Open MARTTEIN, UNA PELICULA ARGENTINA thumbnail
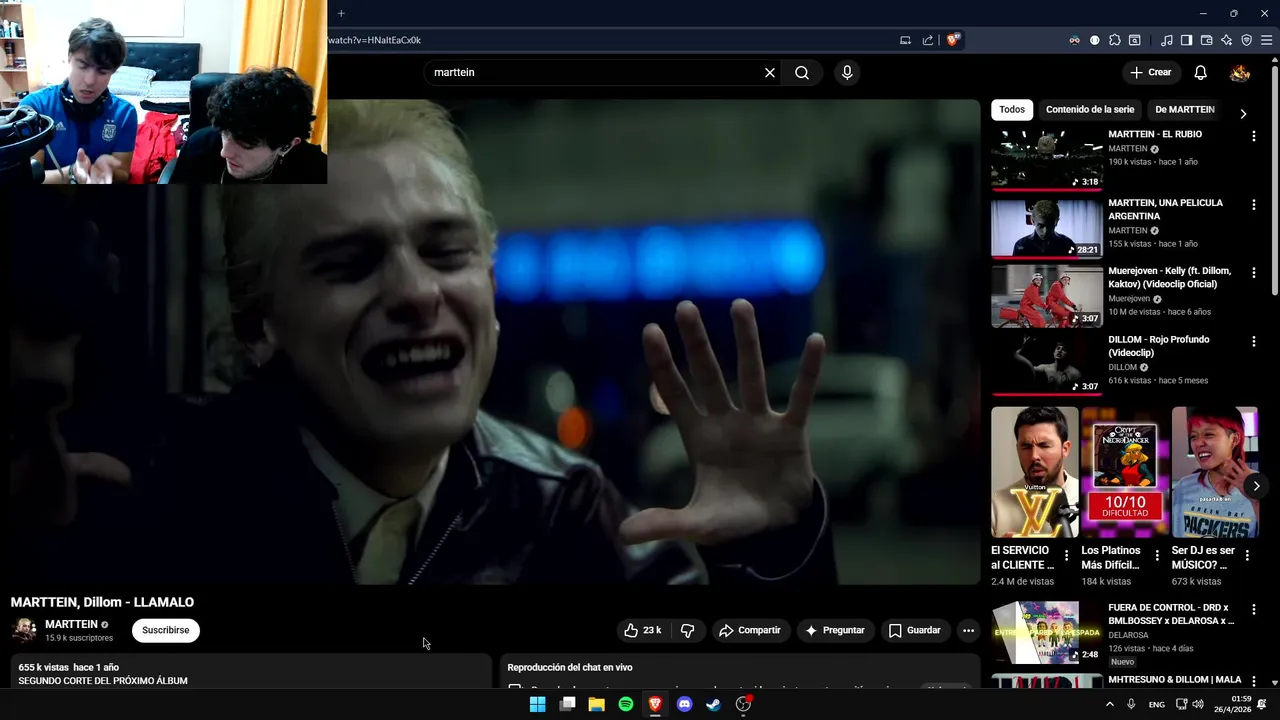 click(1047, 227)
